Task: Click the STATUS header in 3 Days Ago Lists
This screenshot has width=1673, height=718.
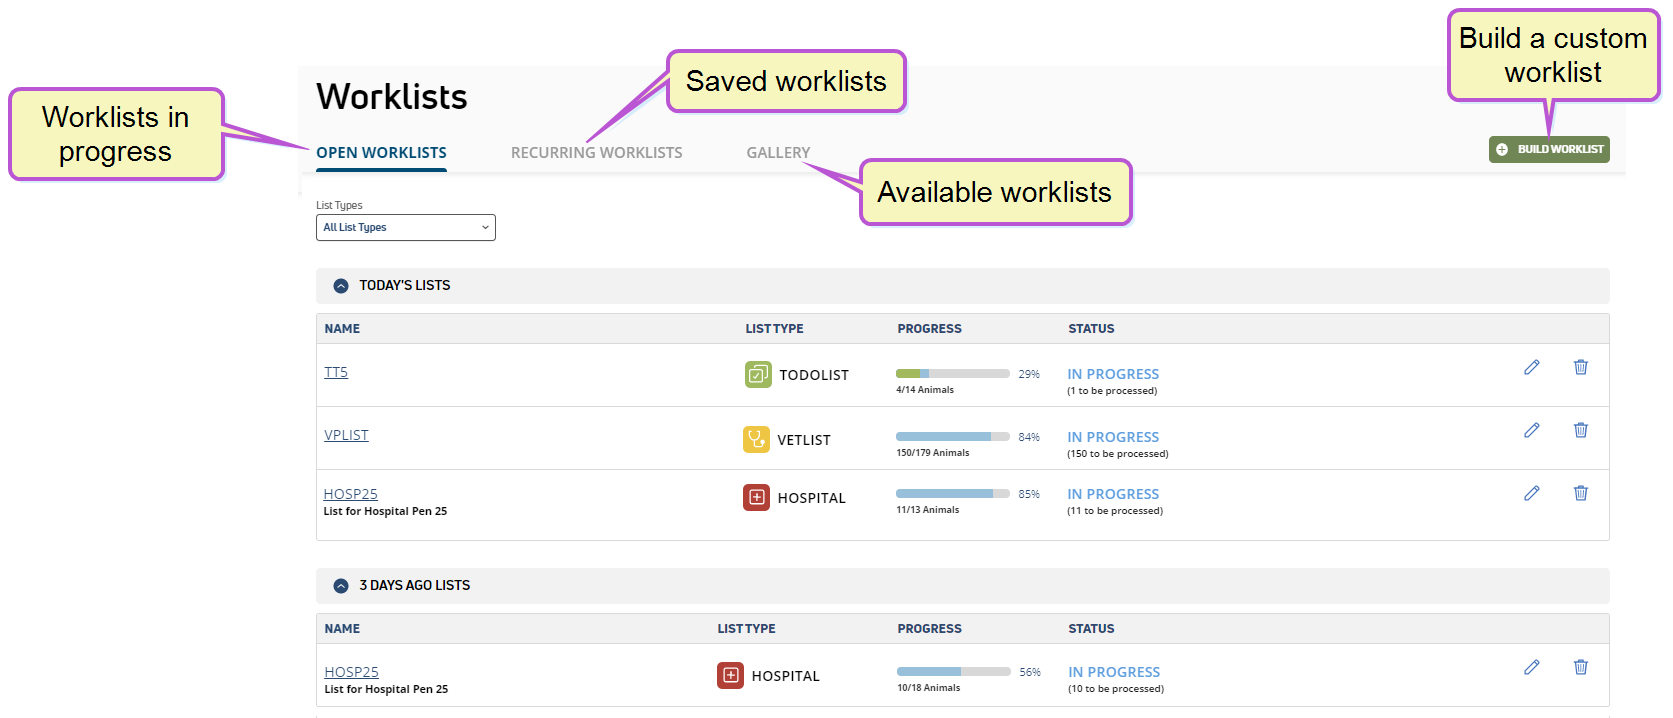Action: tap(1091, 629)
